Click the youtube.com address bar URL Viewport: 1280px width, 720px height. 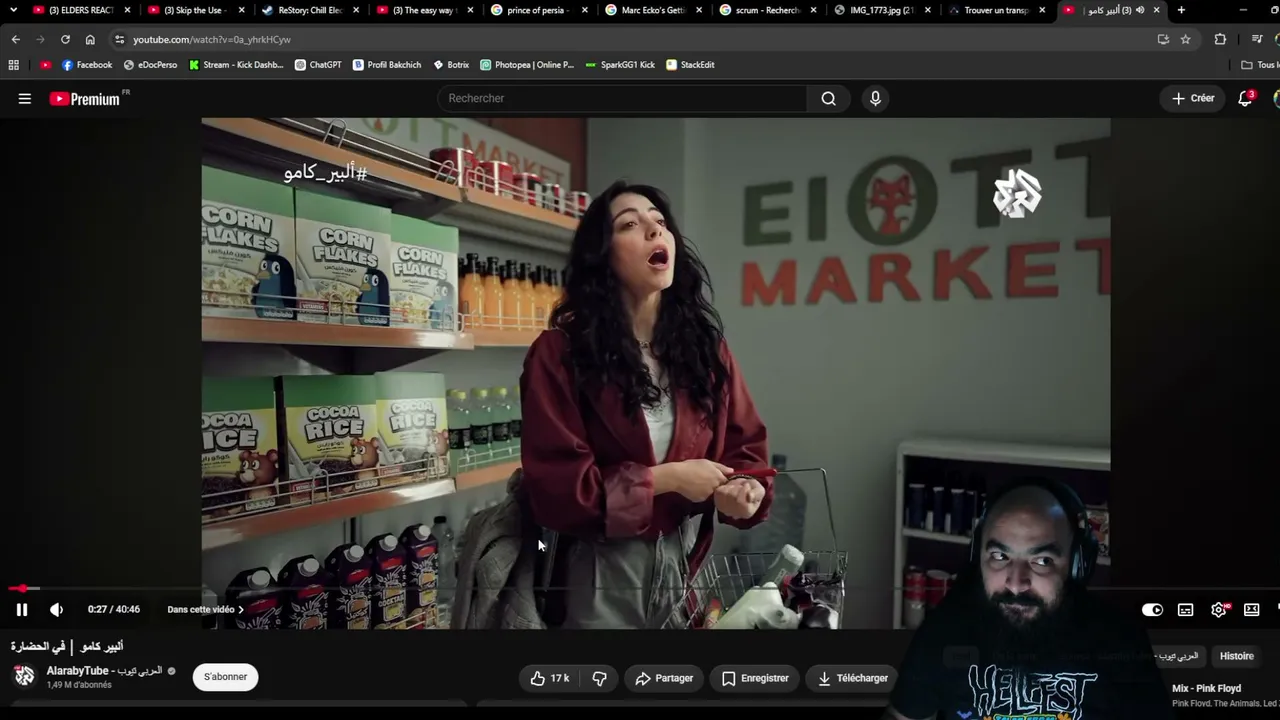[x=212, y=39]
